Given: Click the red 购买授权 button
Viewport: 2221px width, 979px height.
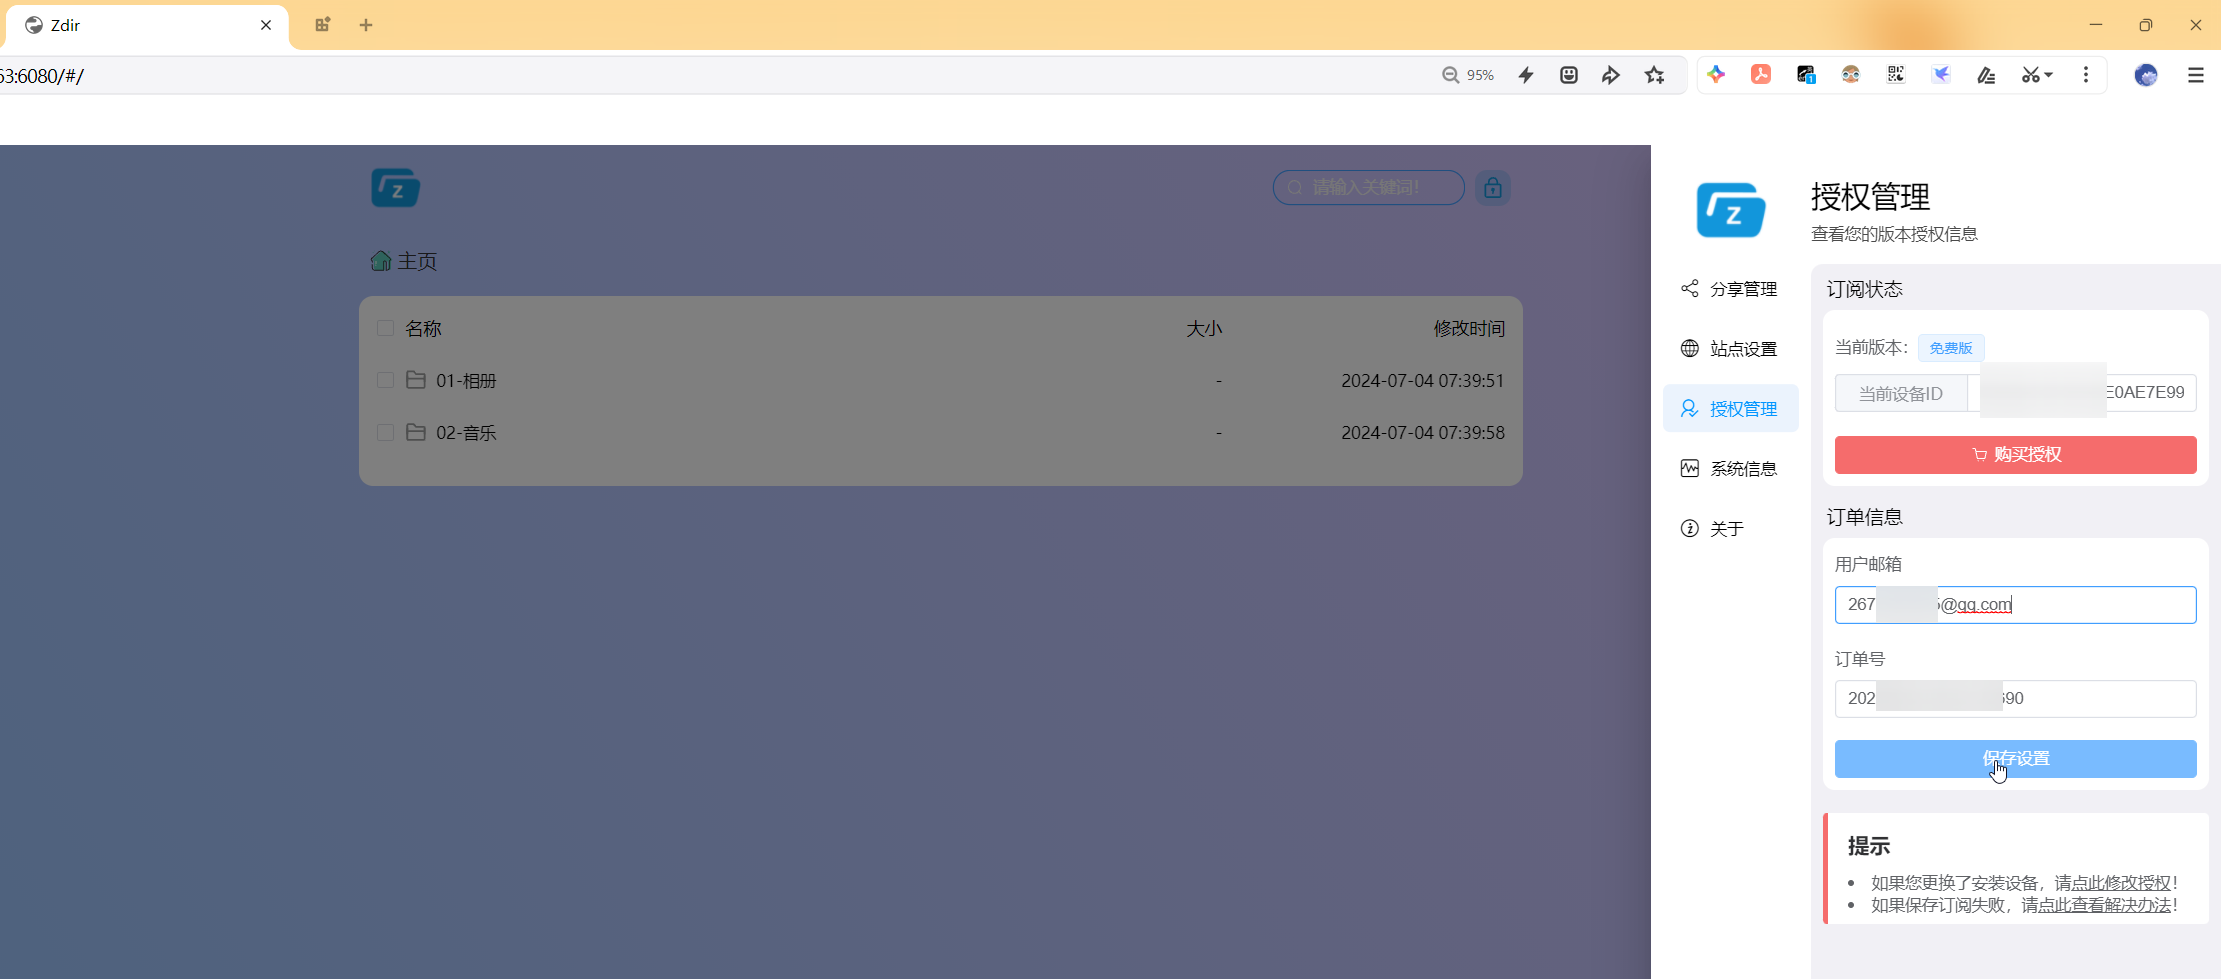Looking at the screenshot, I should tap(2015, 455).
